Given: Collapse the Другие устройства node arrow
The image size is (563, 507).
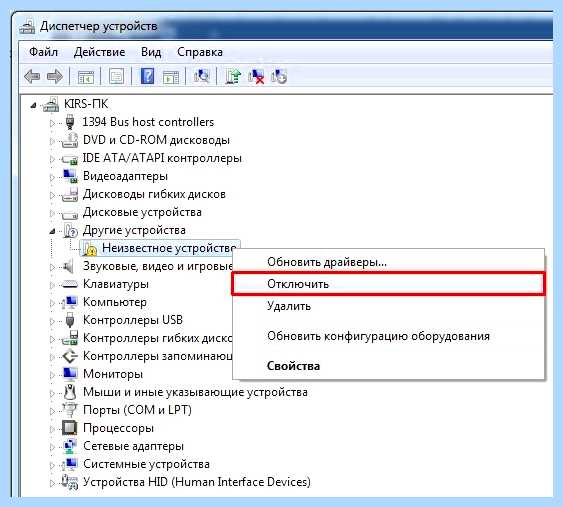Looking at the screenshot, I should [x=52, y=232].
